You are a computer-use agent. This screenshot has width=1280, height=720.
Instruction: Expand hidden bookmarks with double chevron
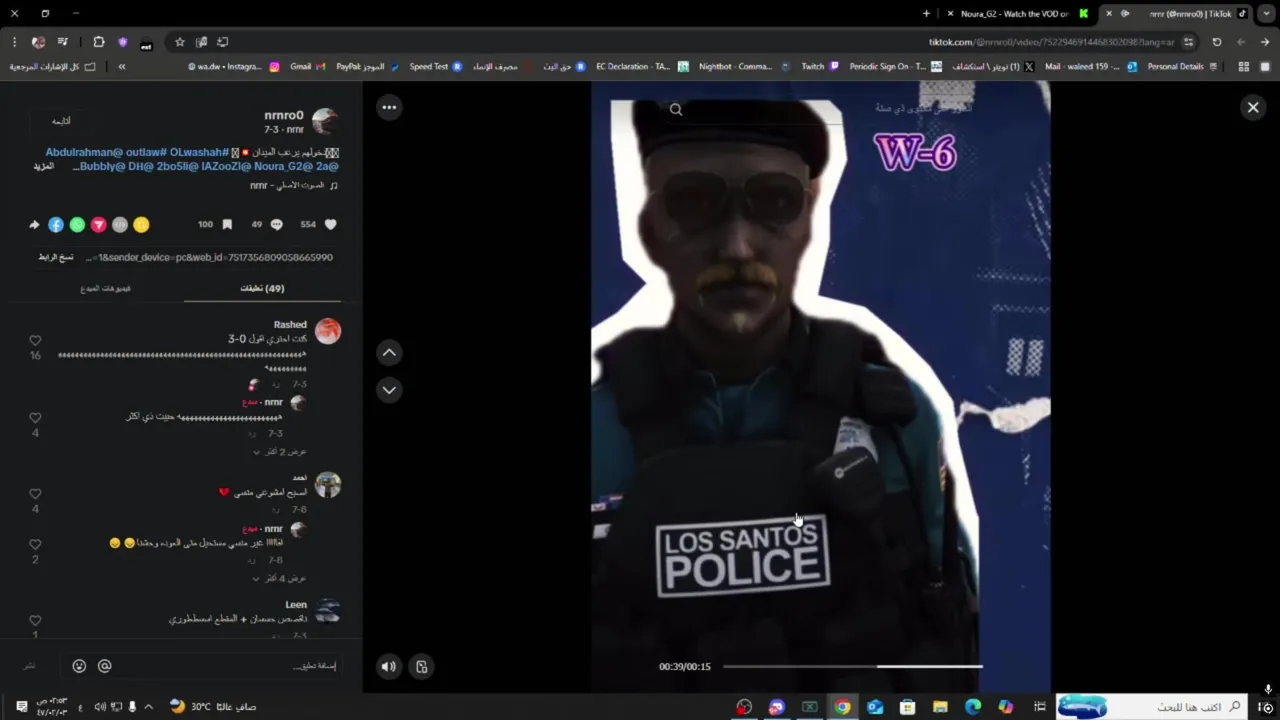click(x=122, y=66)
